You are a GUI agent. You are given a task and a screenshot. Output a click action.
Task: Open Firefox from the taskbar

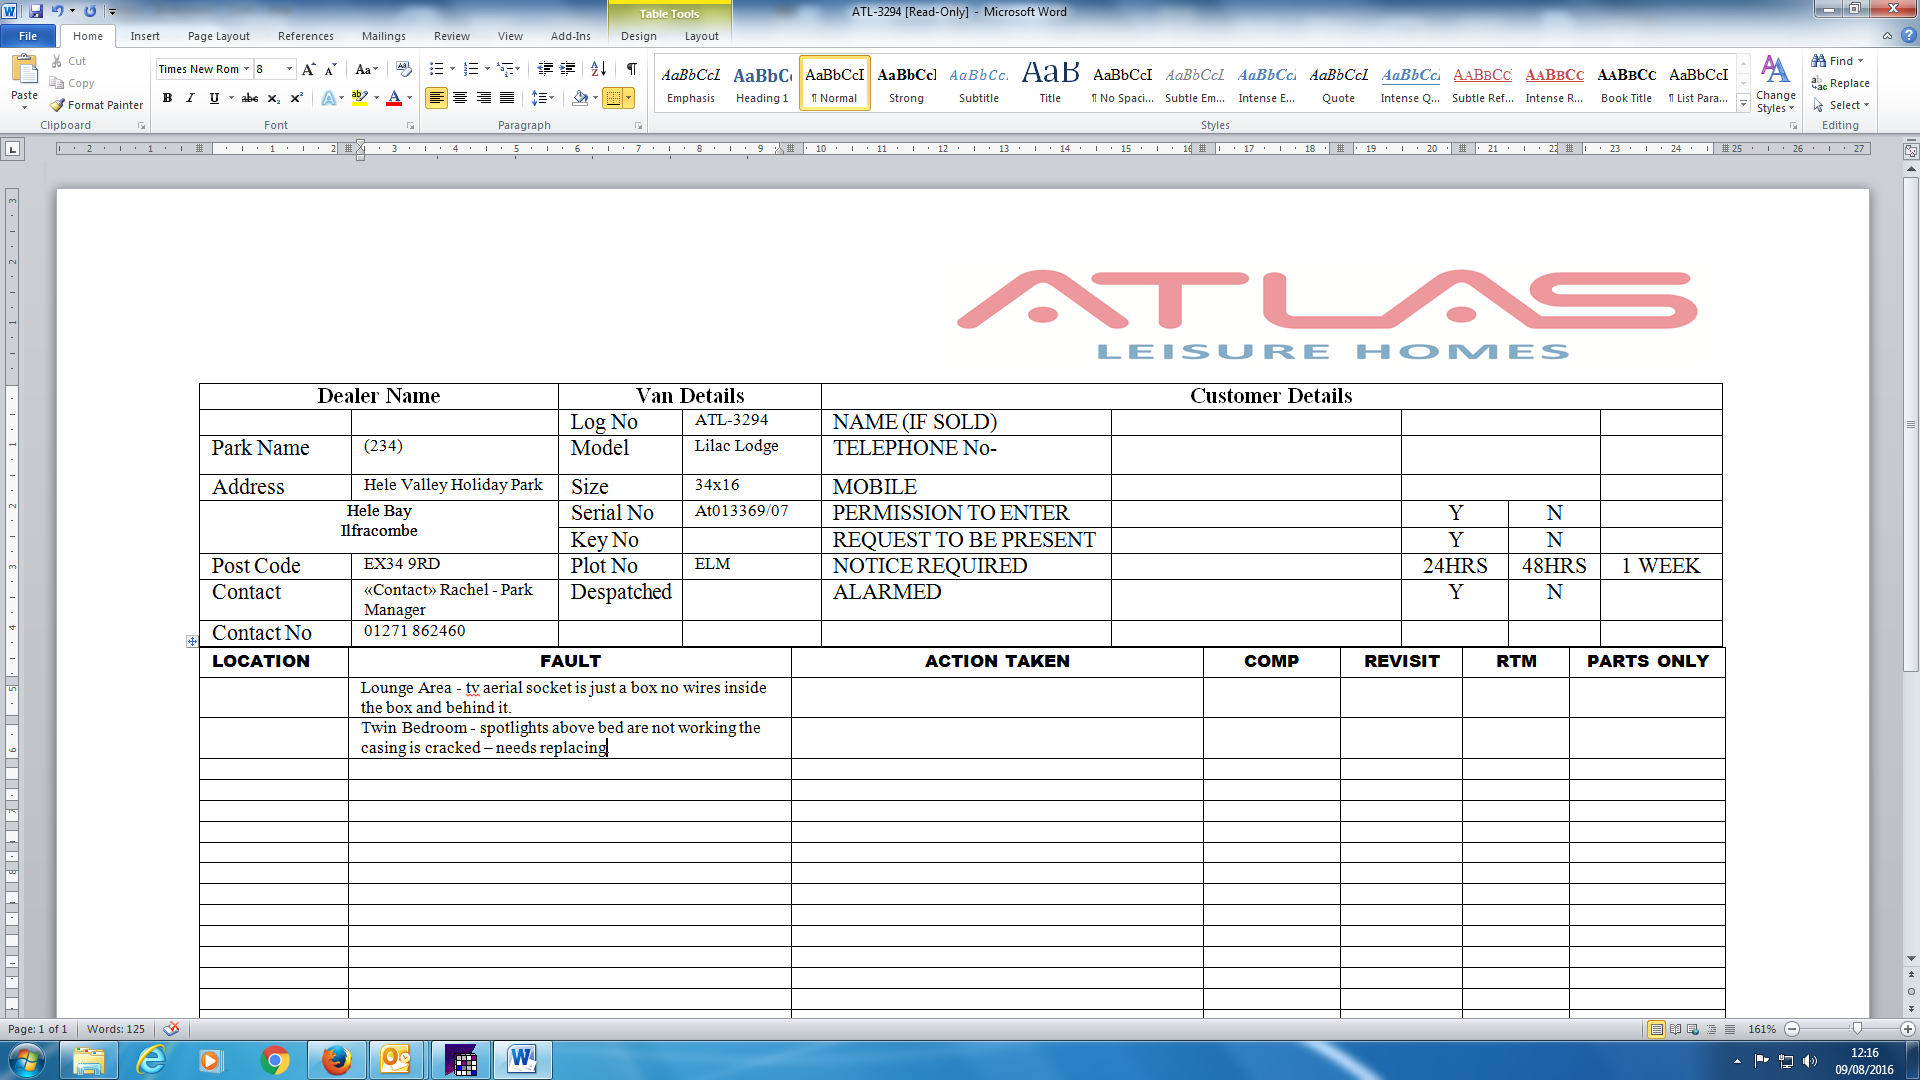(x=337, y=1060)
